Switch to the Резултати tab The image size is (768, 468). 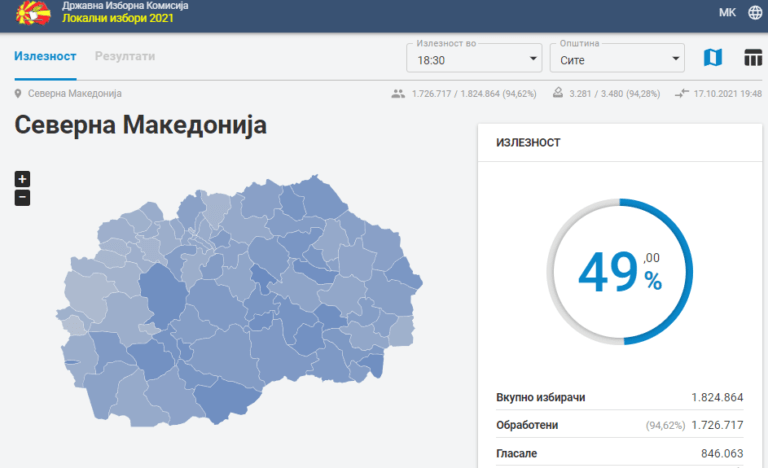pyautogui.click(x=125, y=56)
